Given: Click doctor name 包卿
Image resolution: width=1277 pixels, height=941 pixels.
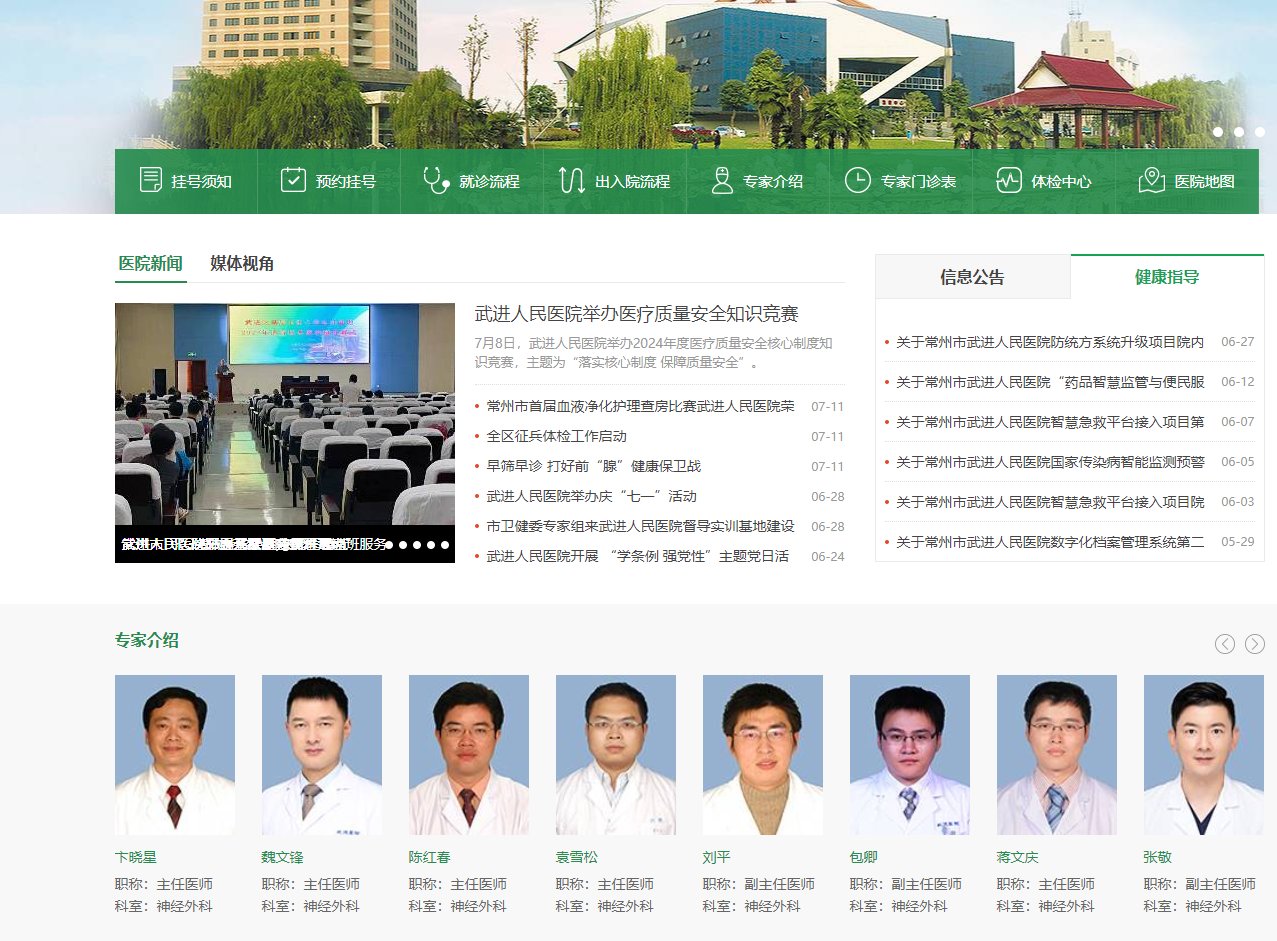Looking at the screenshot, I should point(864,857).
